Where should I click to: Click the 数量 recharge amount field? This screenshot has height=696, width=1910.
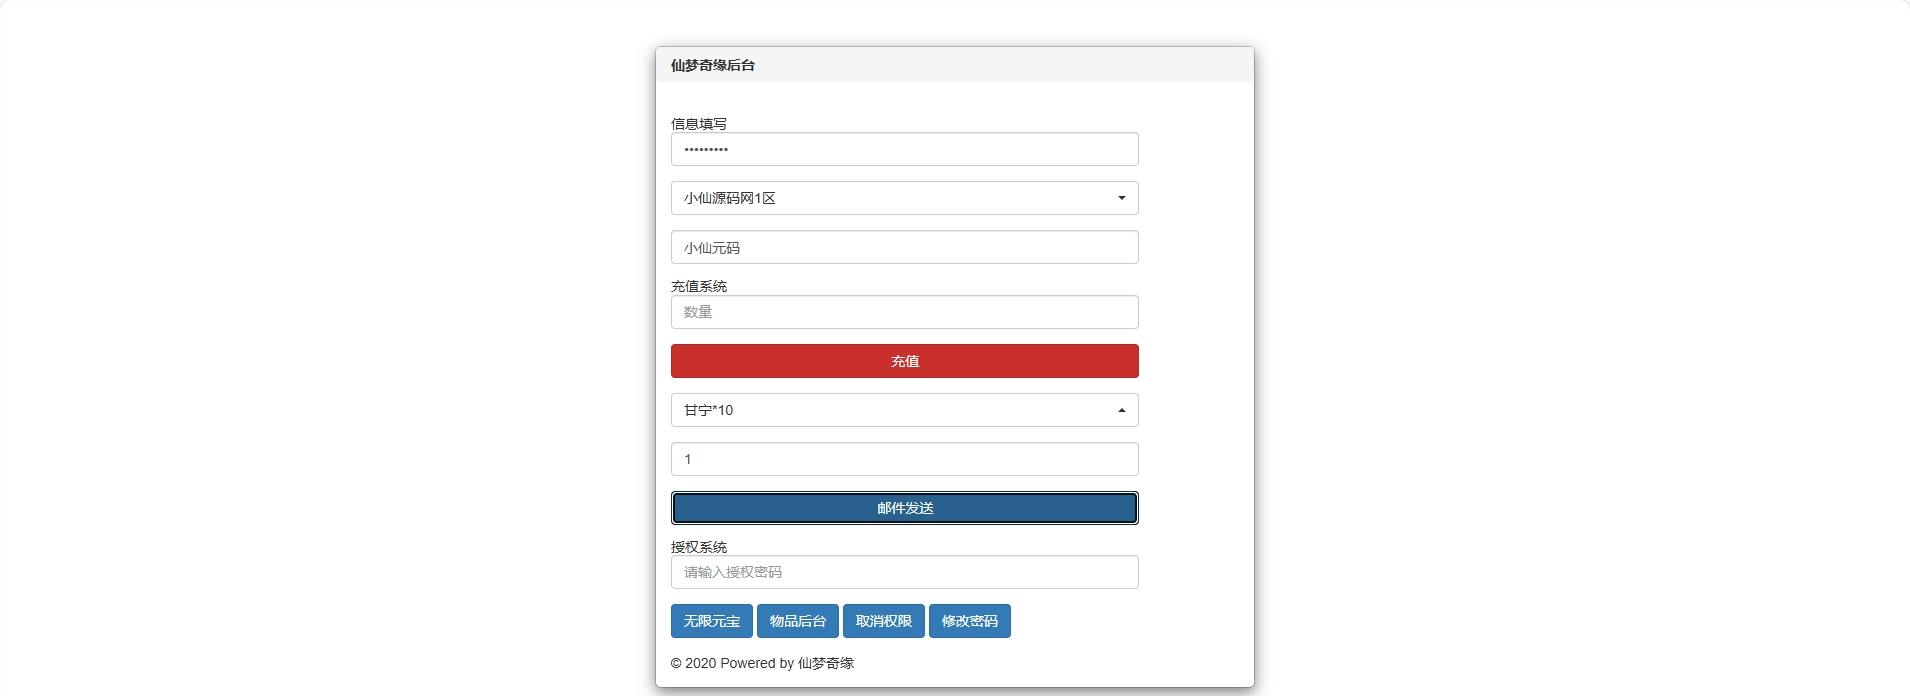point(904,312)
